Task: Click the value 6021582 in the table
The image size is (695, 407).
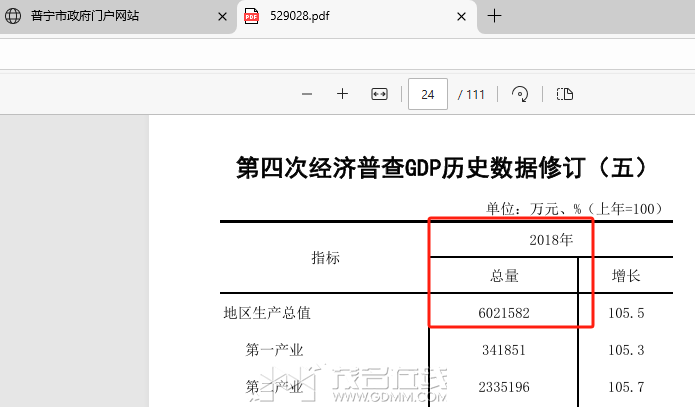Action: coord(504,313)
